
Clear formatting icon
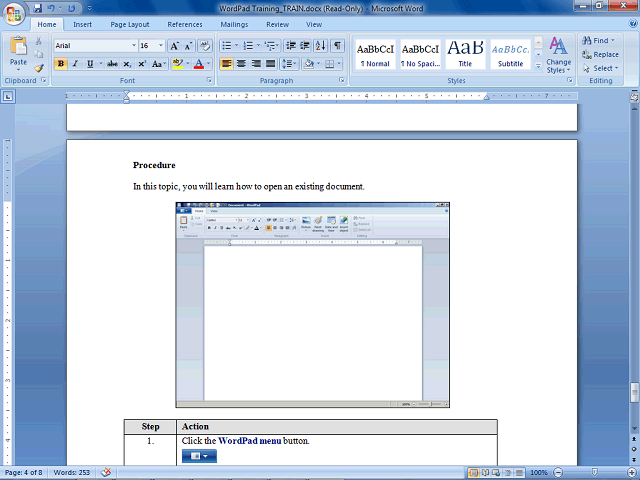click(205, 46)
